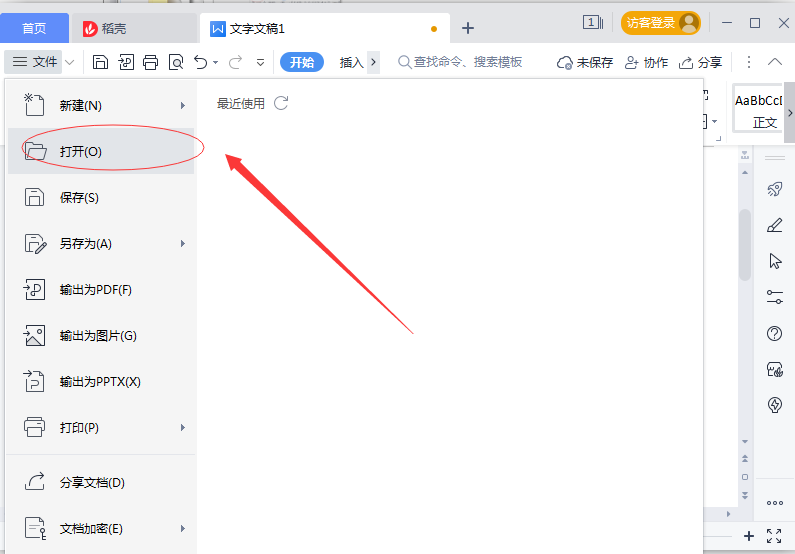Refresh the recently used list
This screenshot has height=554, width=795.
tap(281, 103)
